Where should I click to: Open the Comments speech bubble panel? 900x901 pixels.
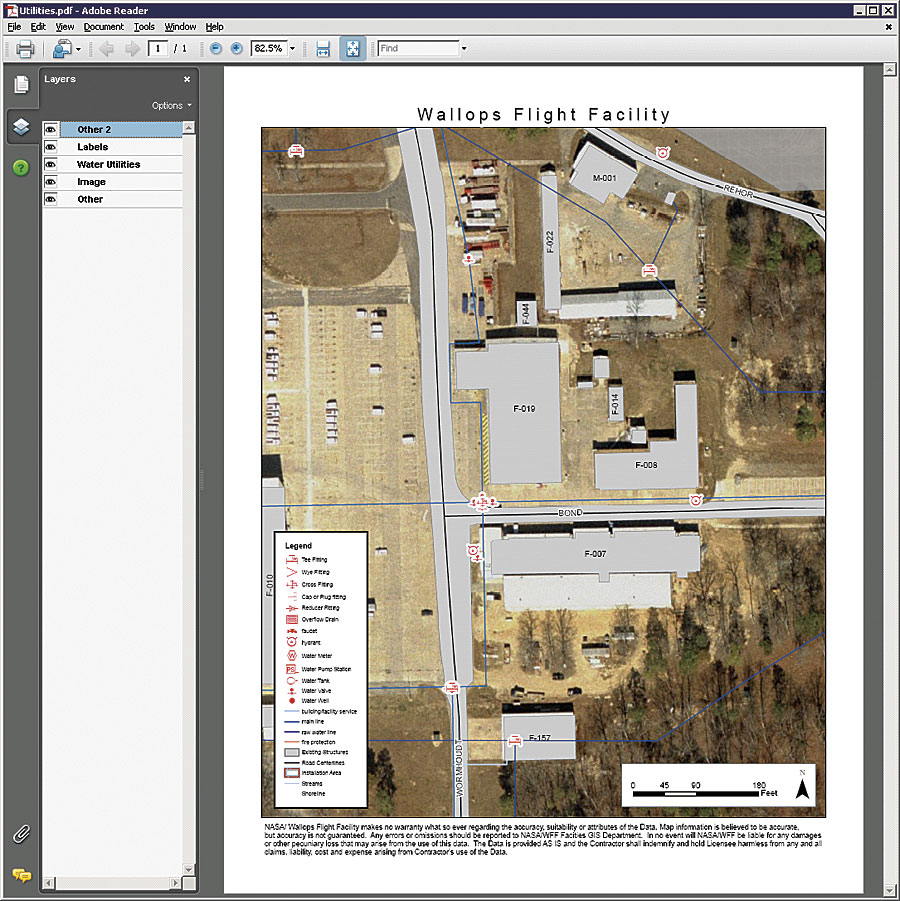point(21,875)
